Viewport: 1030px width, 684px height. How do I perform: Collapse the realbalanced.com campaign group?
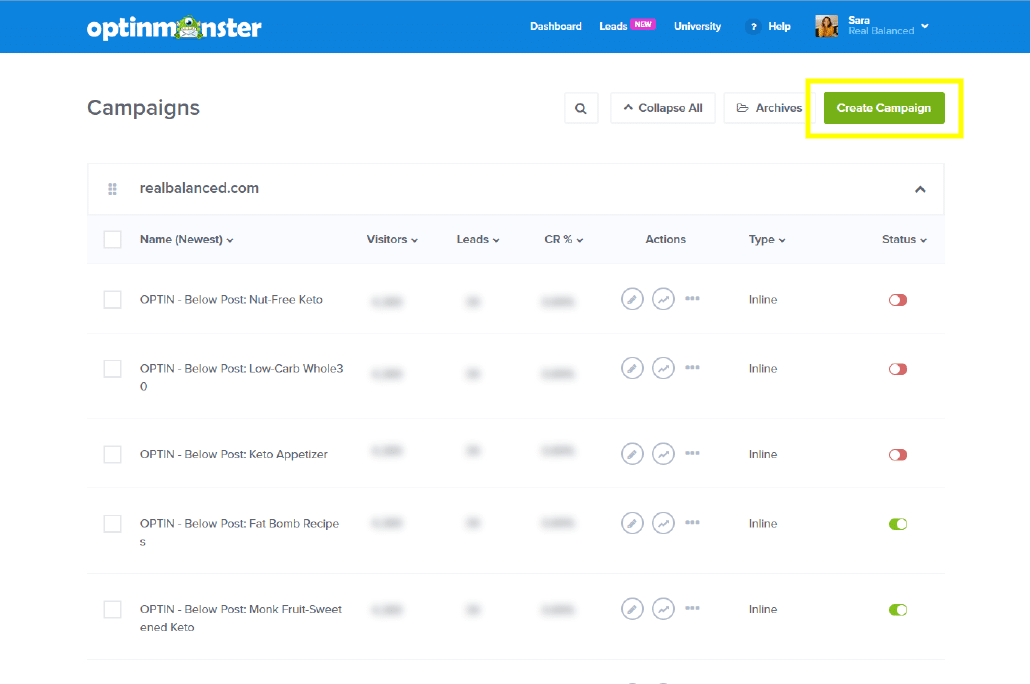click(x=920, y=189)
